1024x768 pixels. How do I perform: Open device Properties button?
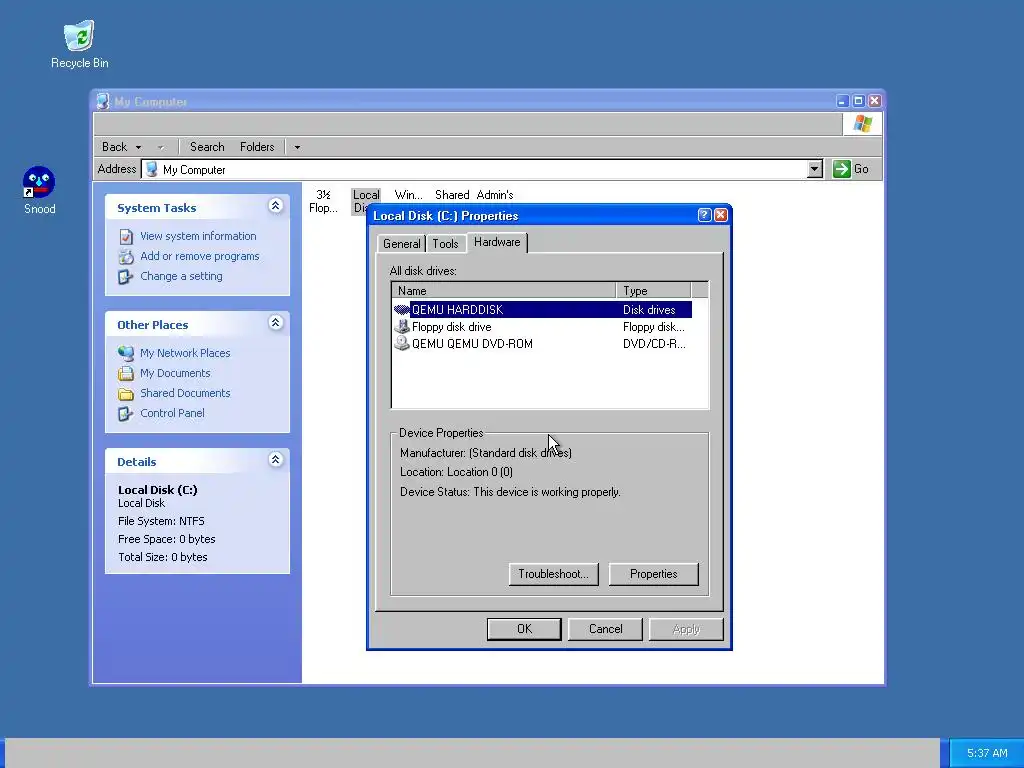(653, 574)
